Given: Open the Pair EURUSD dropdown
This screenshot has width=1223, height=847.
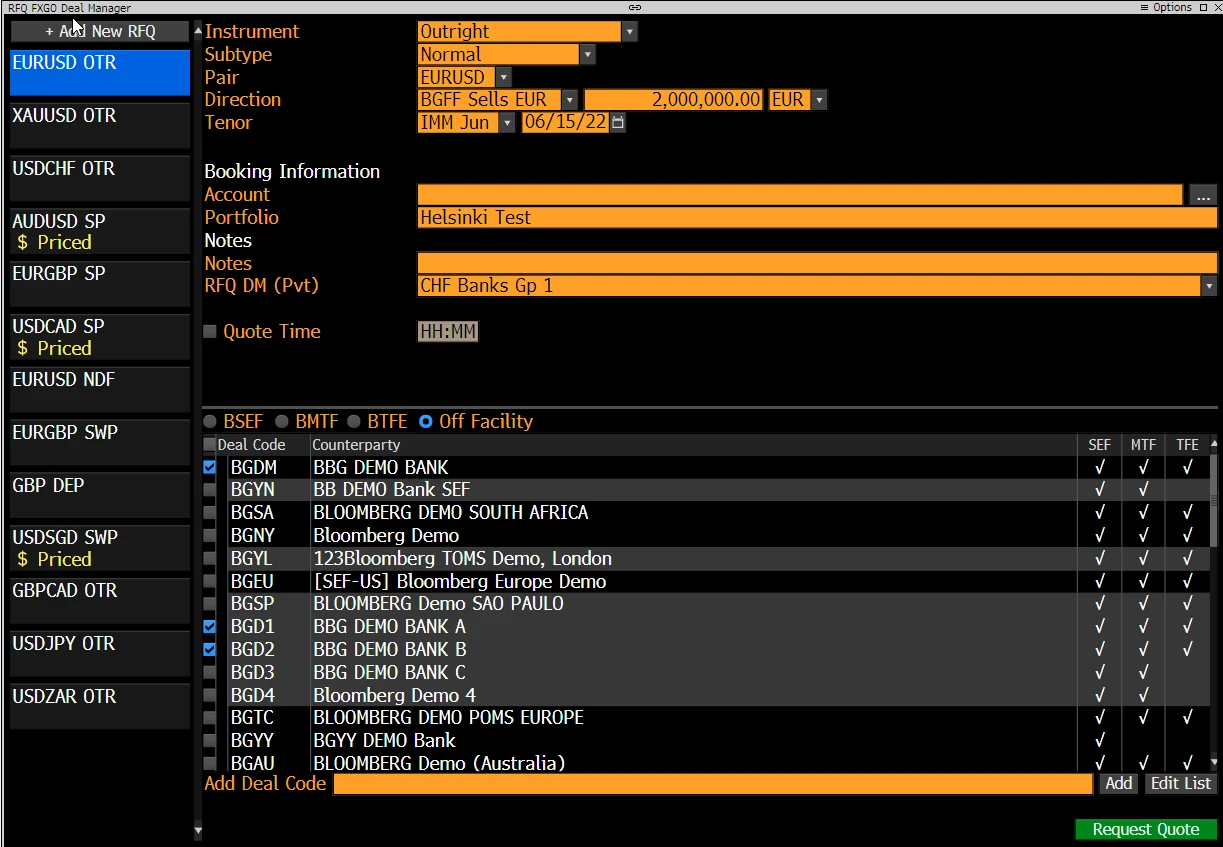Looking at the screenshot, I should 503,77.
